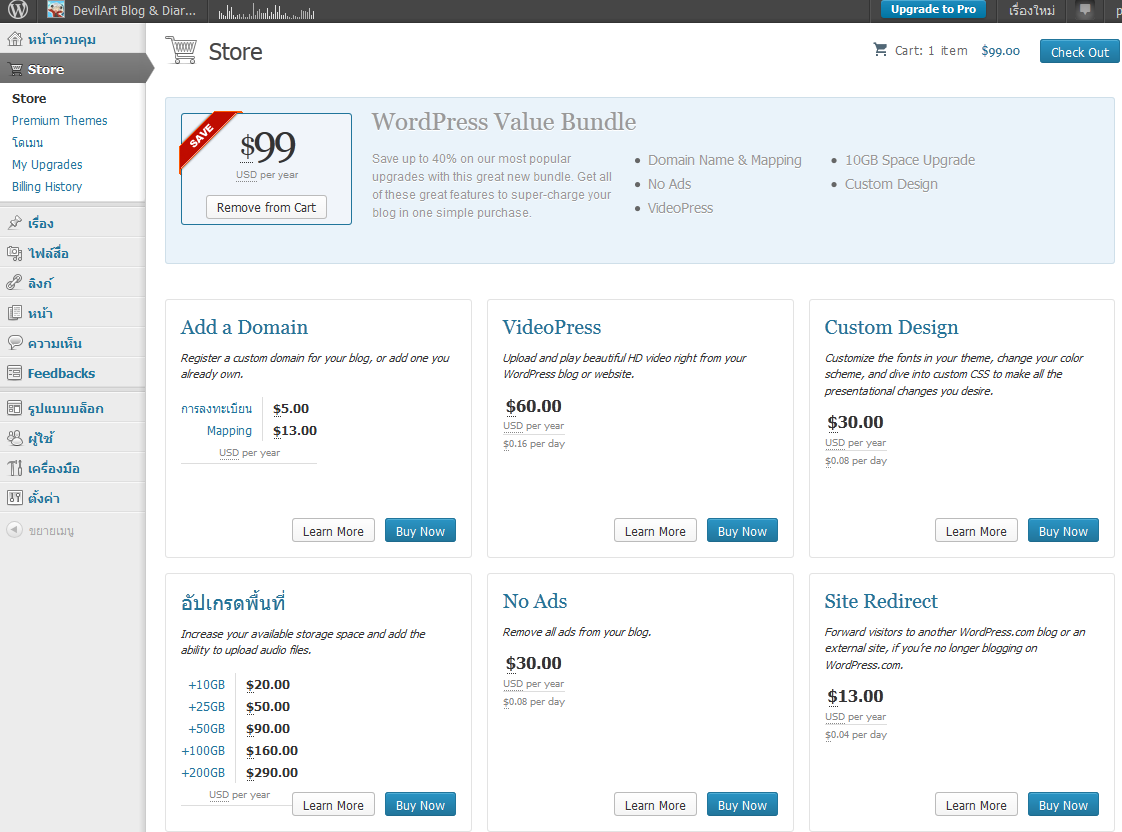Image resolution: width=1122 pixels, height=832 pixels.
Task: Click the +50GB storage option
Action: click(x=206, y=728)
